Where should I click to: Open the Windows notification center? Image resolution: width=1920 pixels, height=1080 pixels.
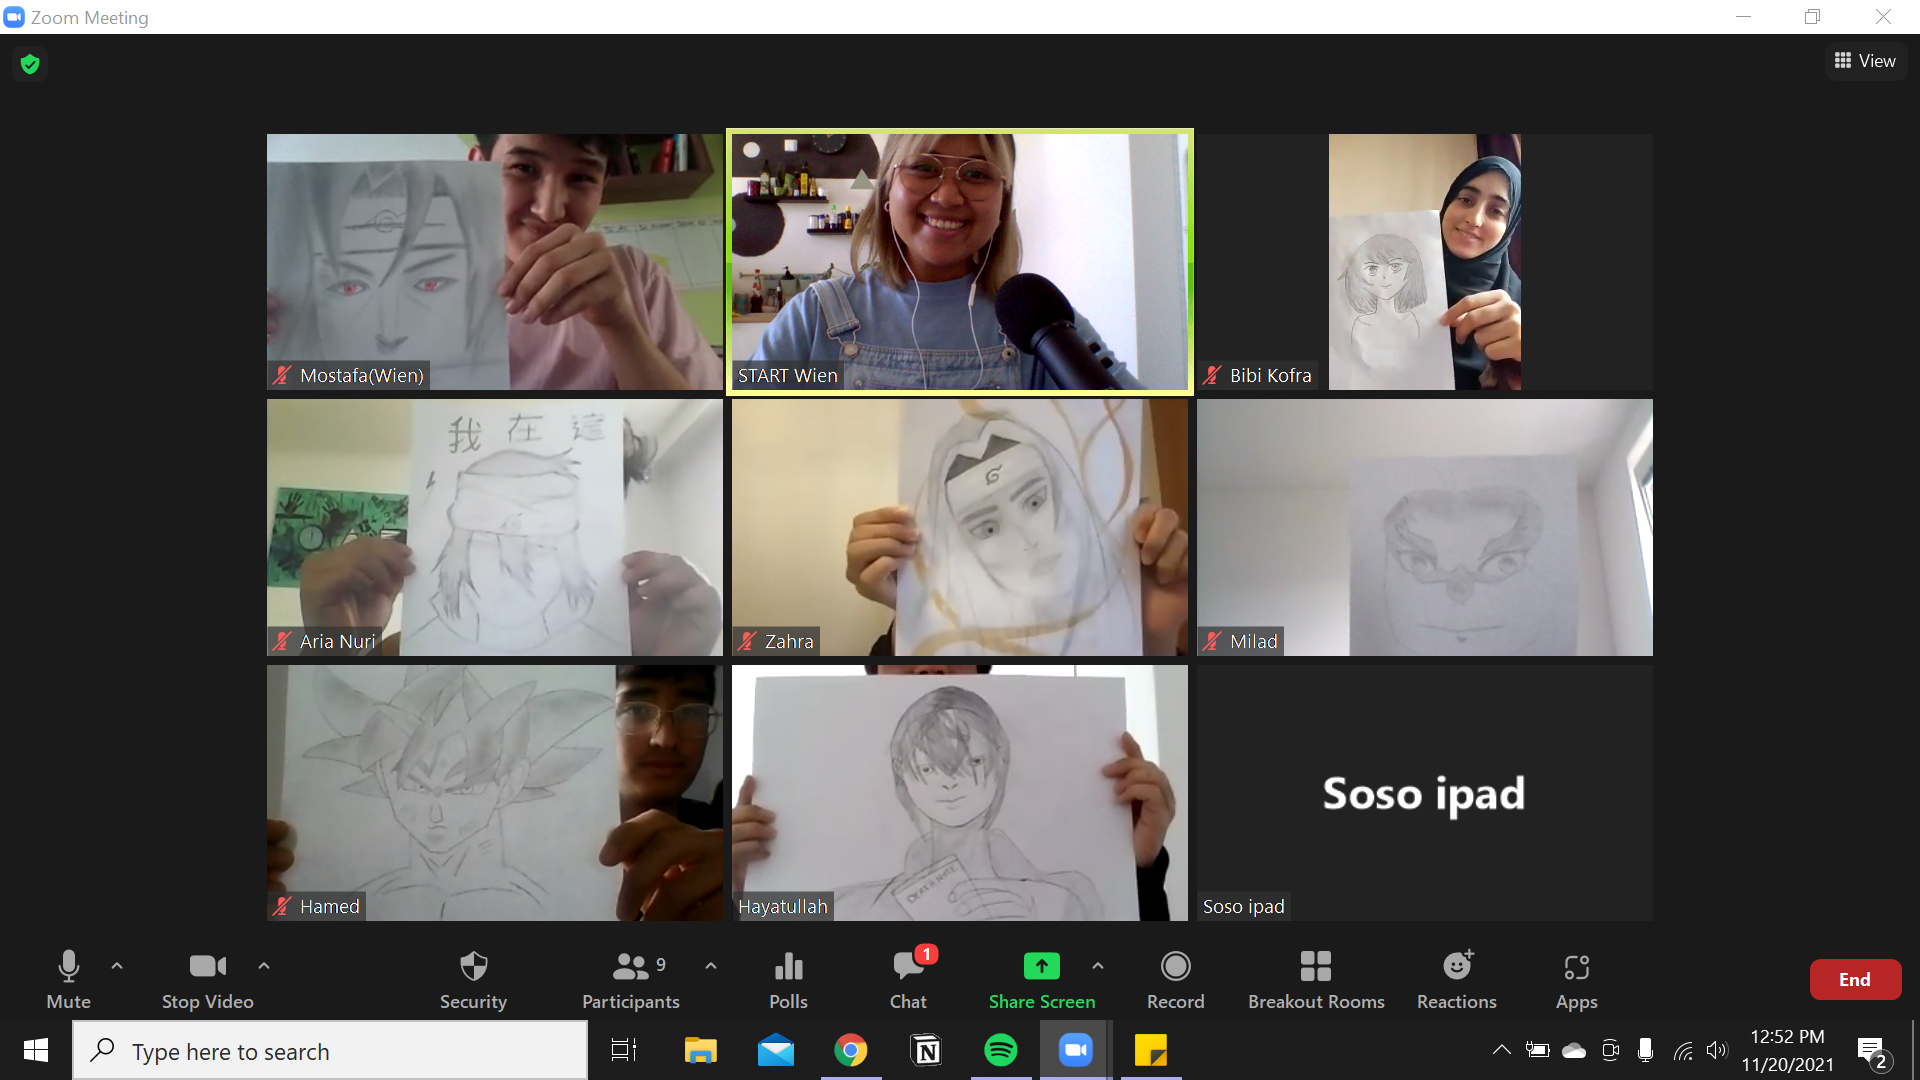click(x=1873, y=1051)
